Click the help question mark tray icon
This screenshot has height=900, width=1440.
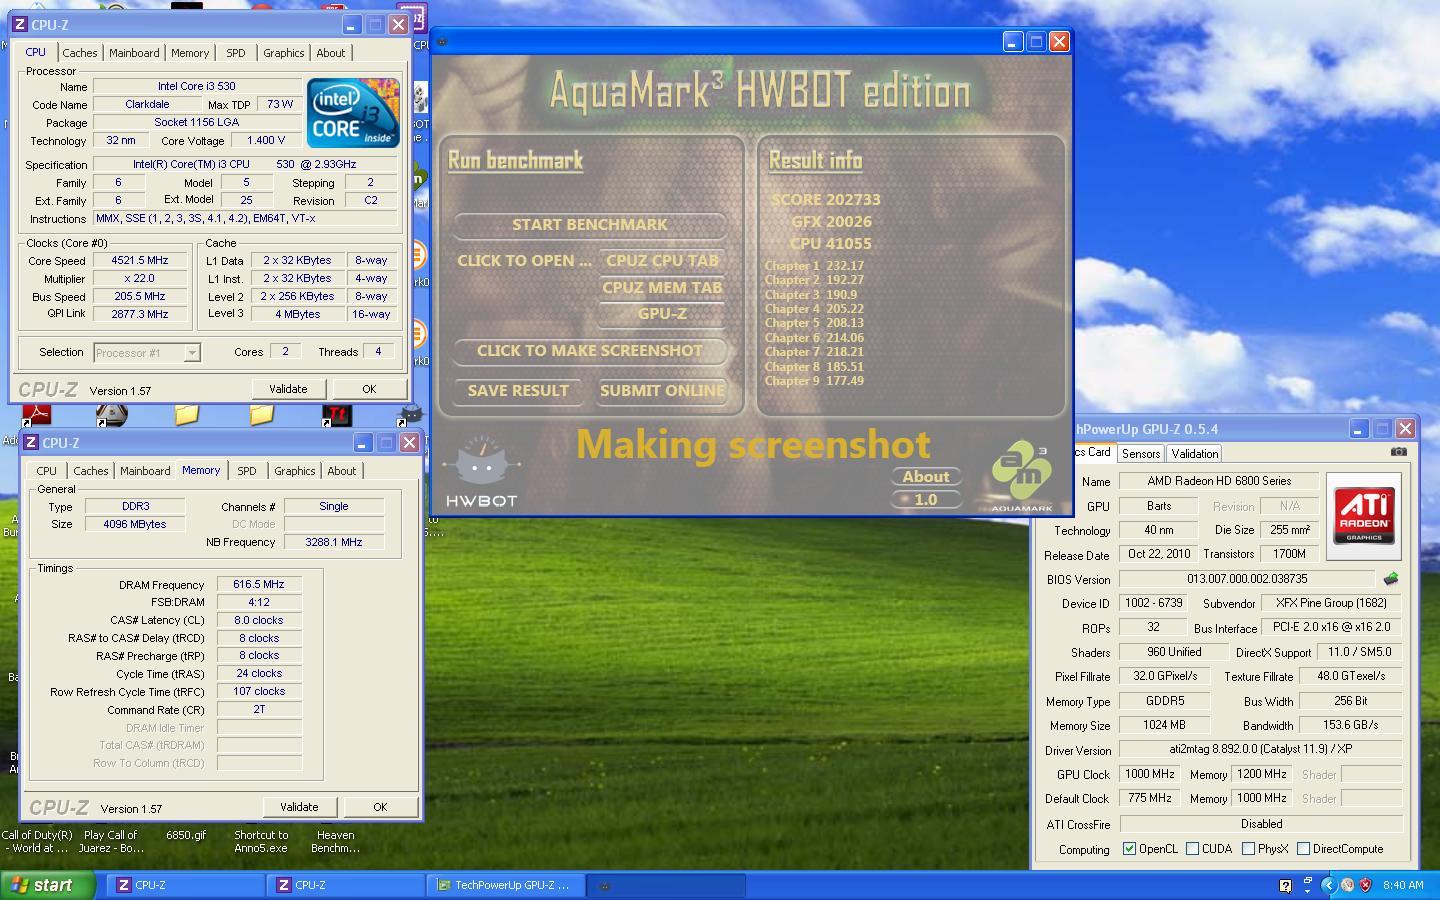click(x=1285, y=885)
